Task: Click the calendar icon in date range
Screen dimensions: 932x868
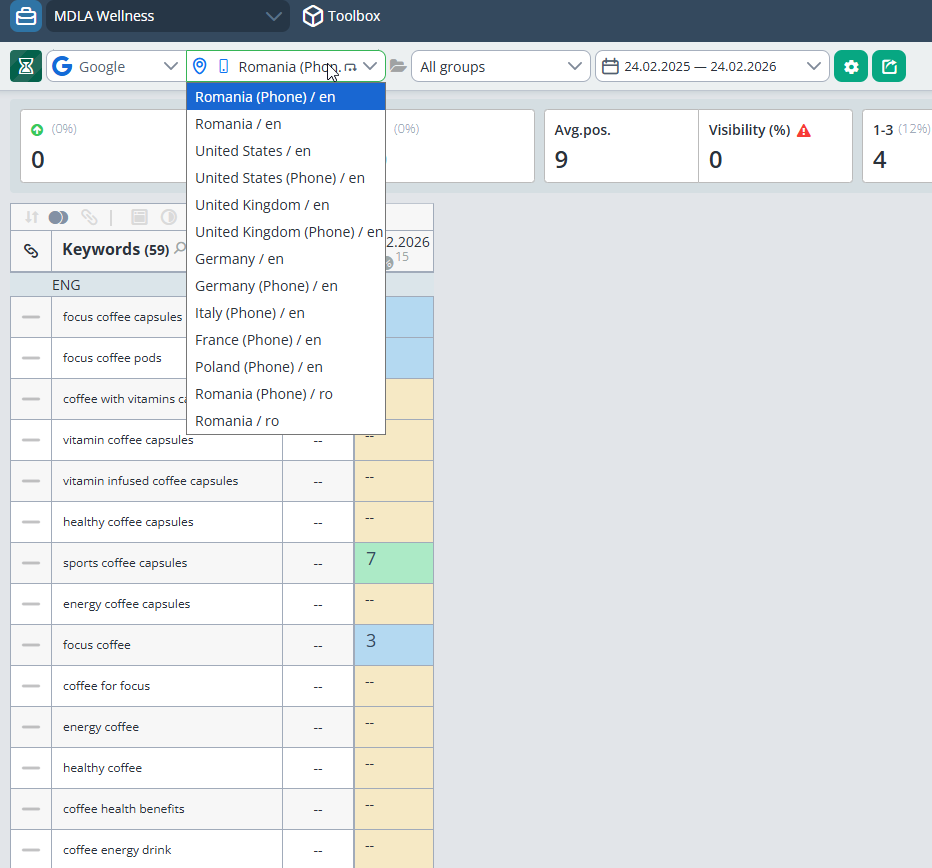Action: coord(610,66)
